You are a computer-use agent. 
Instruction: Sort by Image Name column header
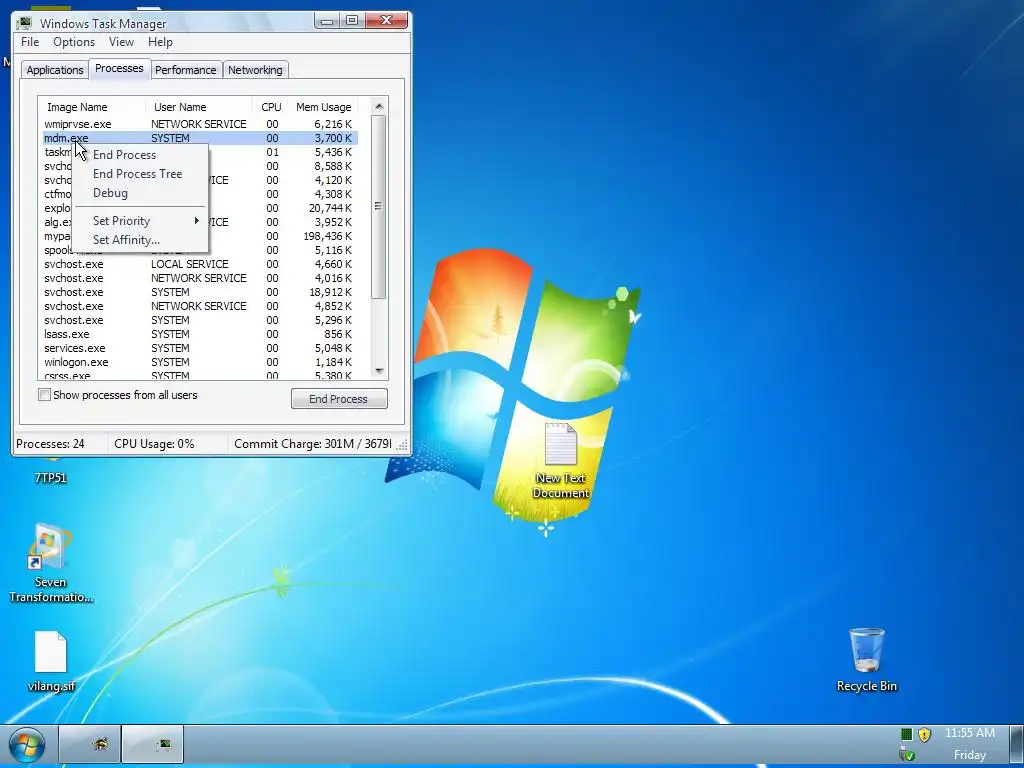pos(91,106)
